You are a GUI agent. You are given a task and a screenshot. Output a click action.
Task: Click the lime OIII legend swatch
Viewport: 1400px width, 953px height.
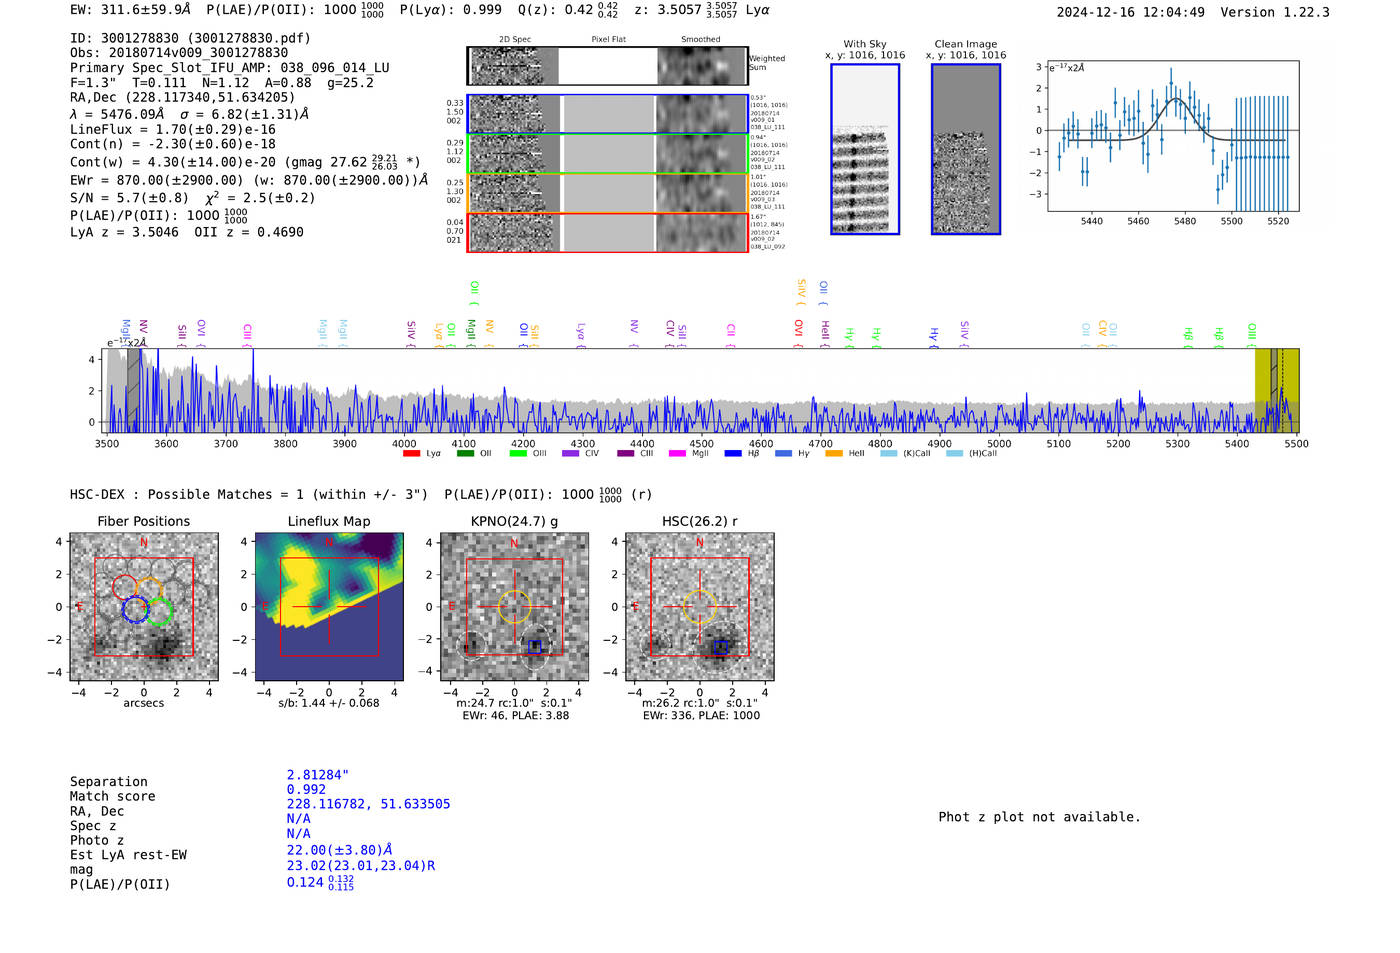click(x=518, y=454)
